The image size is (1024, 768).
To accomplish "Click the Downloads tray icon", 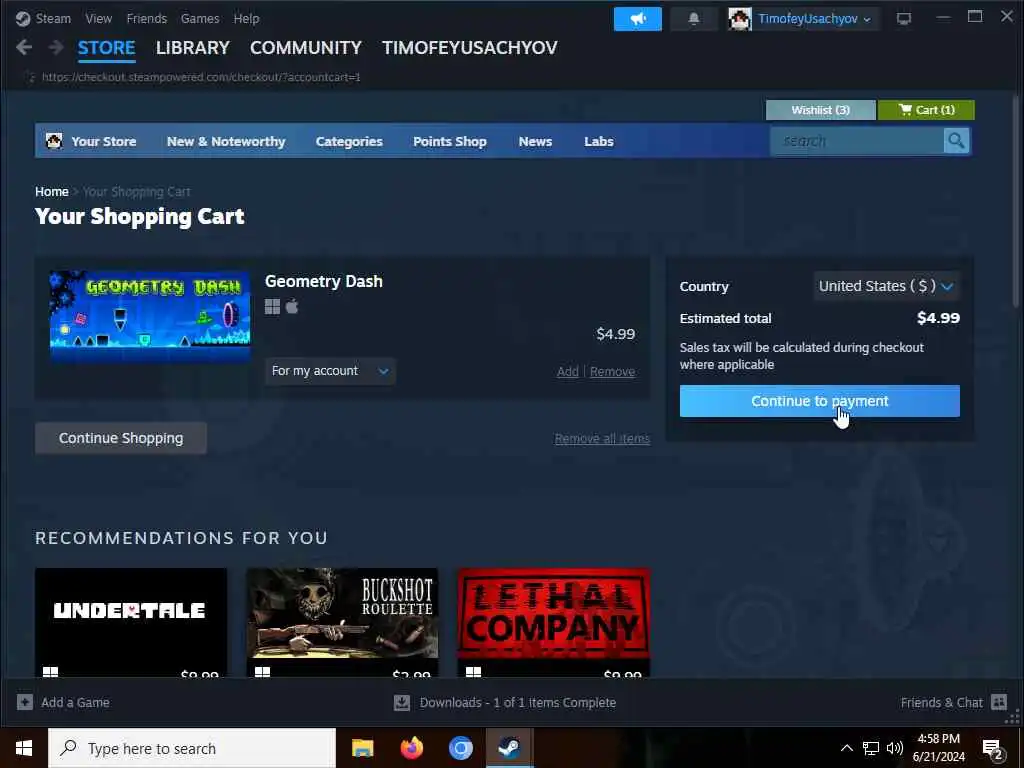I will (402, 702).
